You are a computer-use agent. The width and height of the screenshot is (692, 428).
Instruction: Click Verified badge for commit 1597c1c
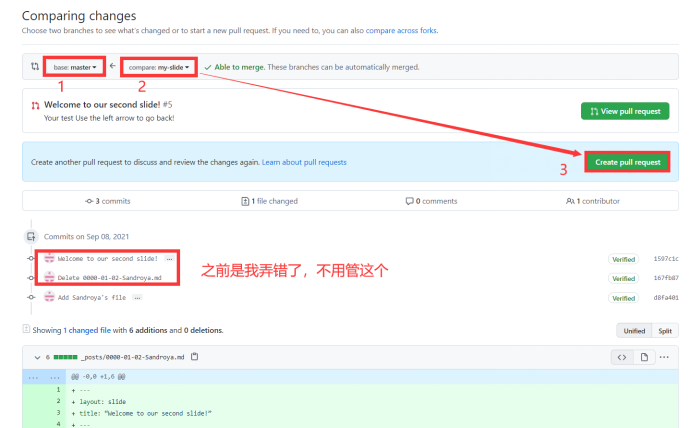623,259
